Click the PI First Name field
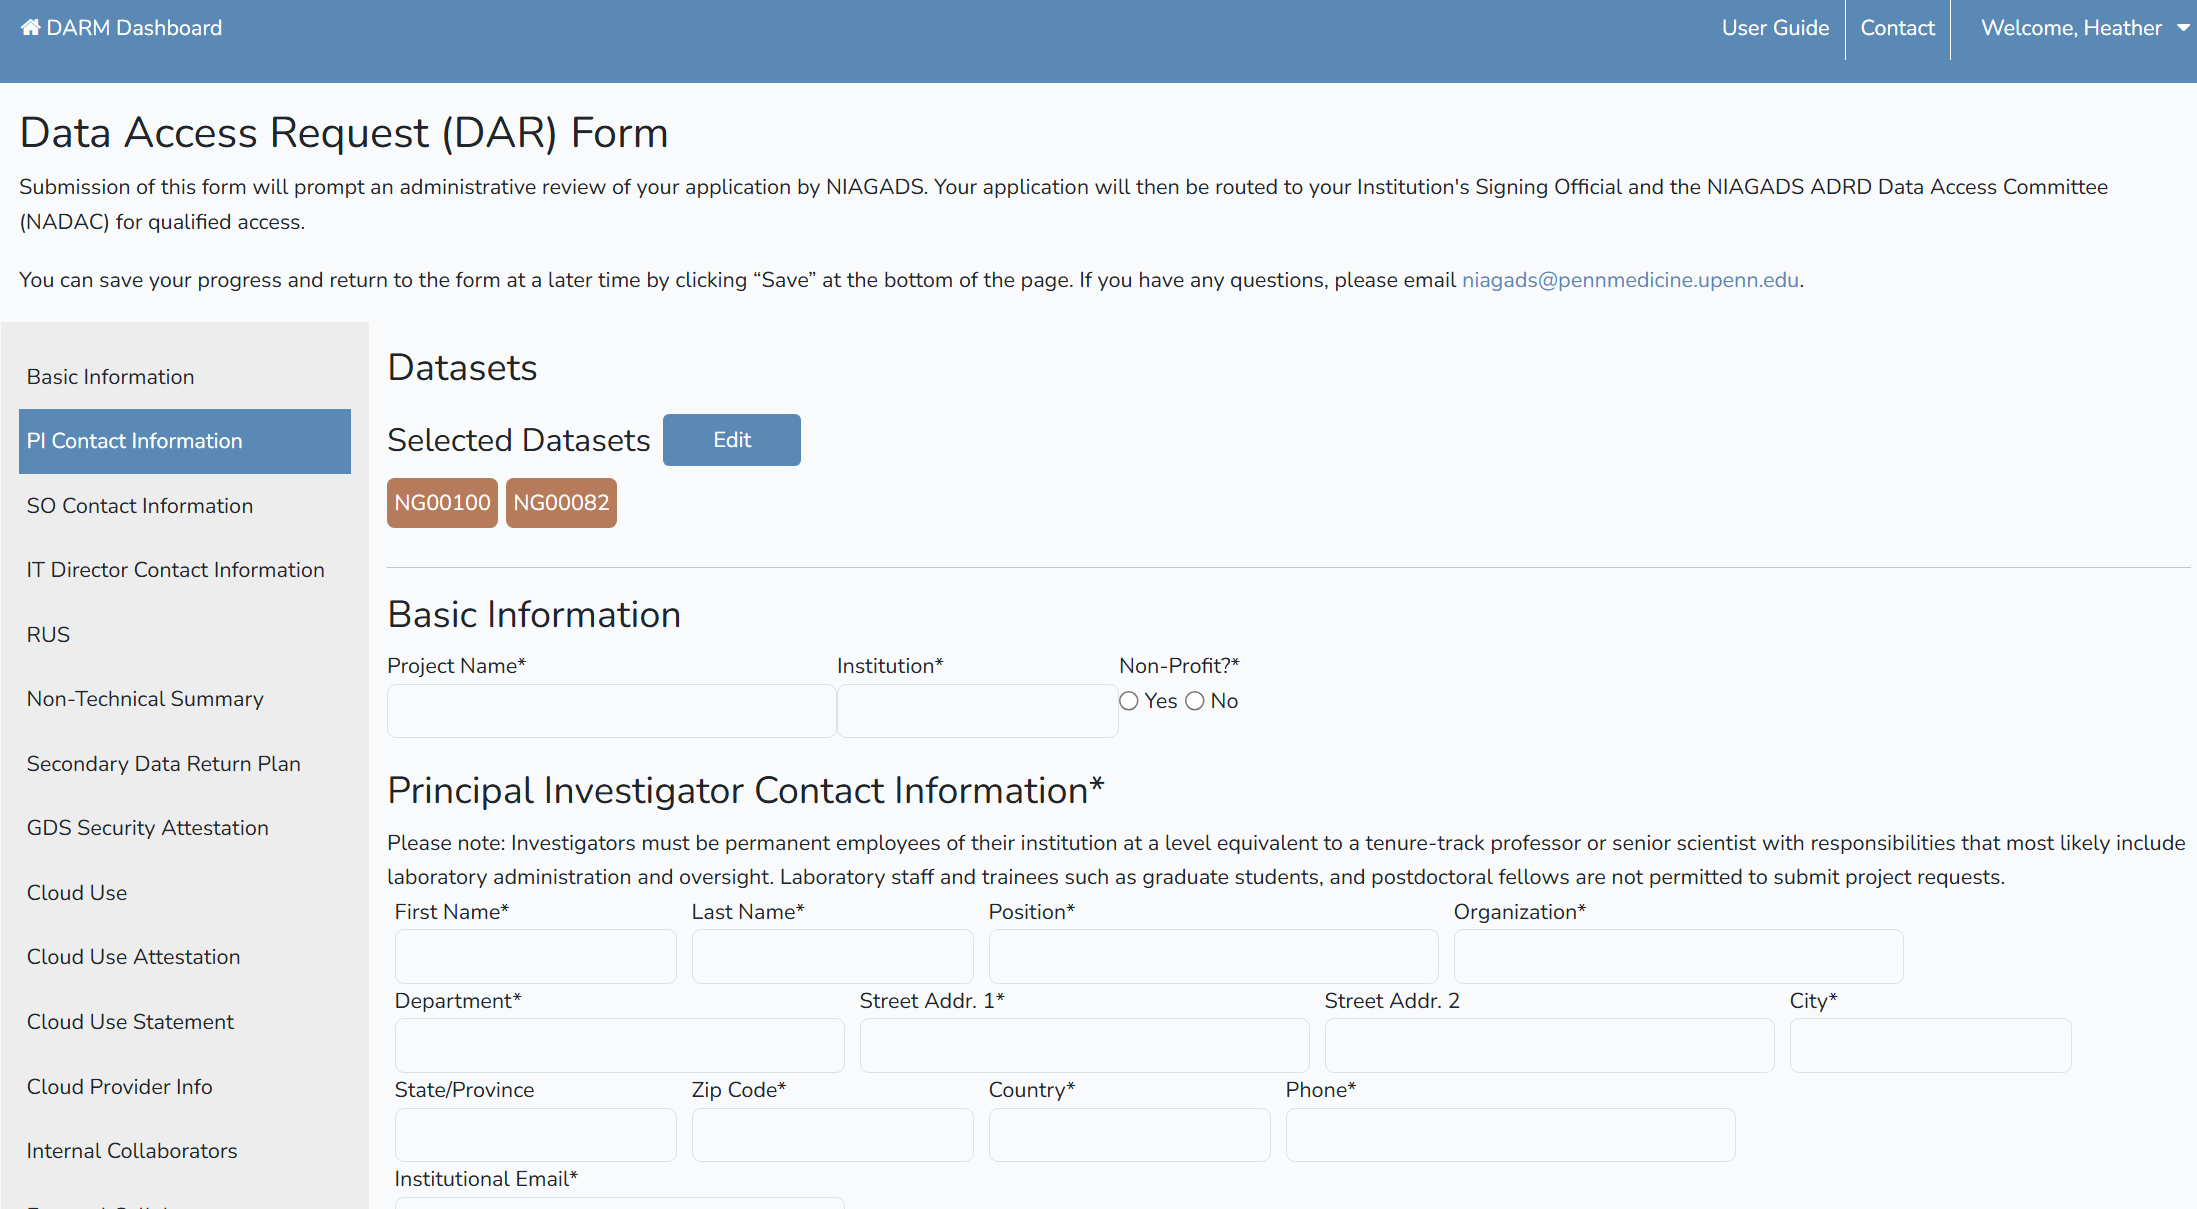This screenshot has width=2197, height=1209. (x=535, y=957)
